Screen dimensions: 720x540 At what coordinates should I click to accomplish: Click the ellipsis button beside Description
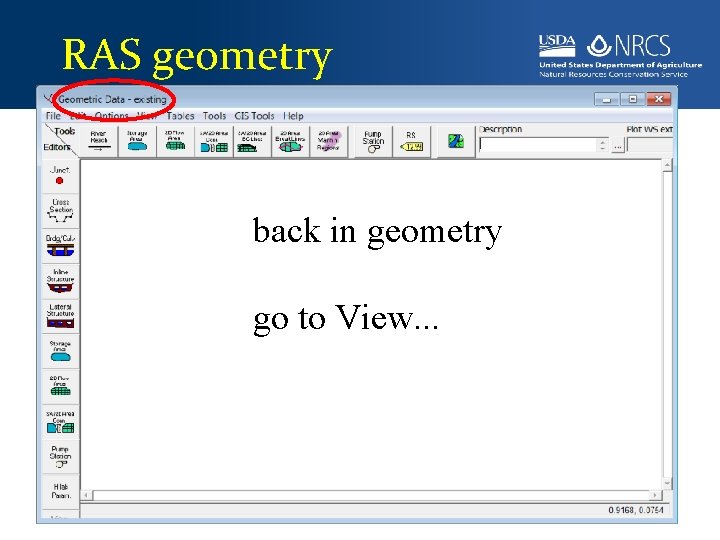[x=618, y=146]
